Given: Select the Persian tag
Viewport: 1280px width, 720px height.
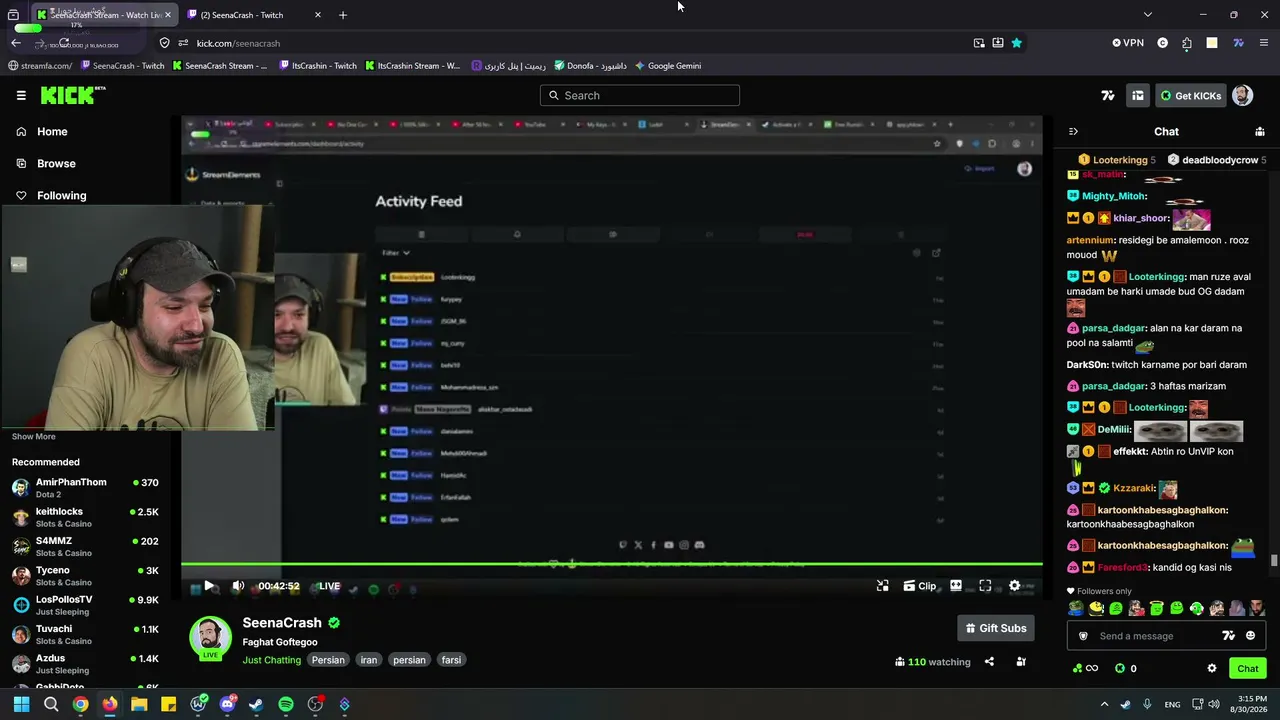Looking at the screenshot, I should point(328,660).
